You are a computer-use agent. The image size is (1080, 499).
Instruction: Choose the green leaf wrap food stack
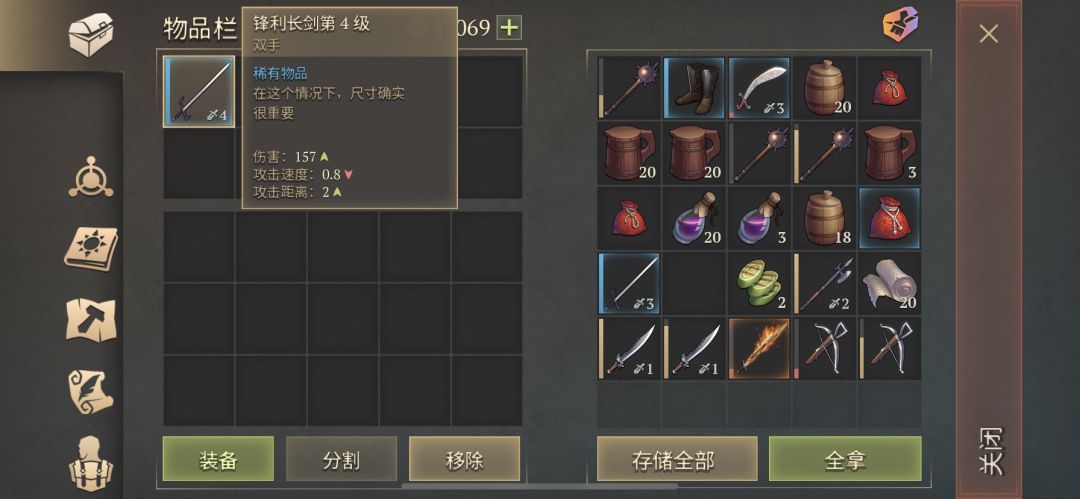(x=758, y=283)
